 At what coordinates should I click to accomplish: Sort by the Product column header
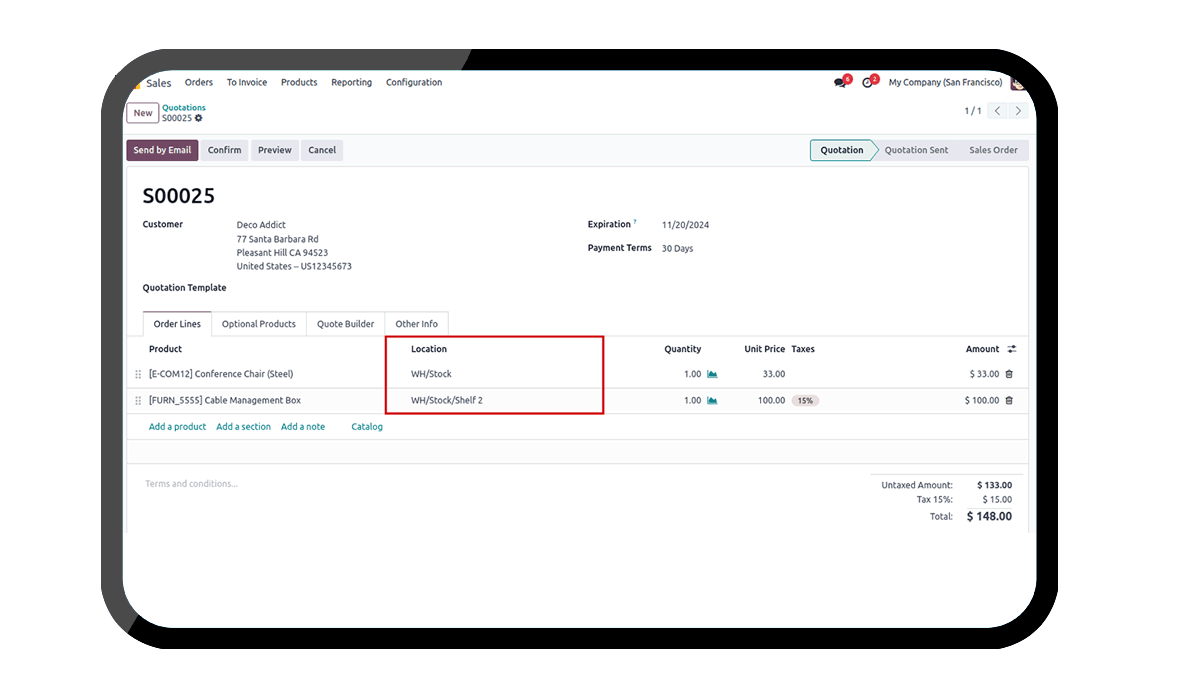click(165, 349)
